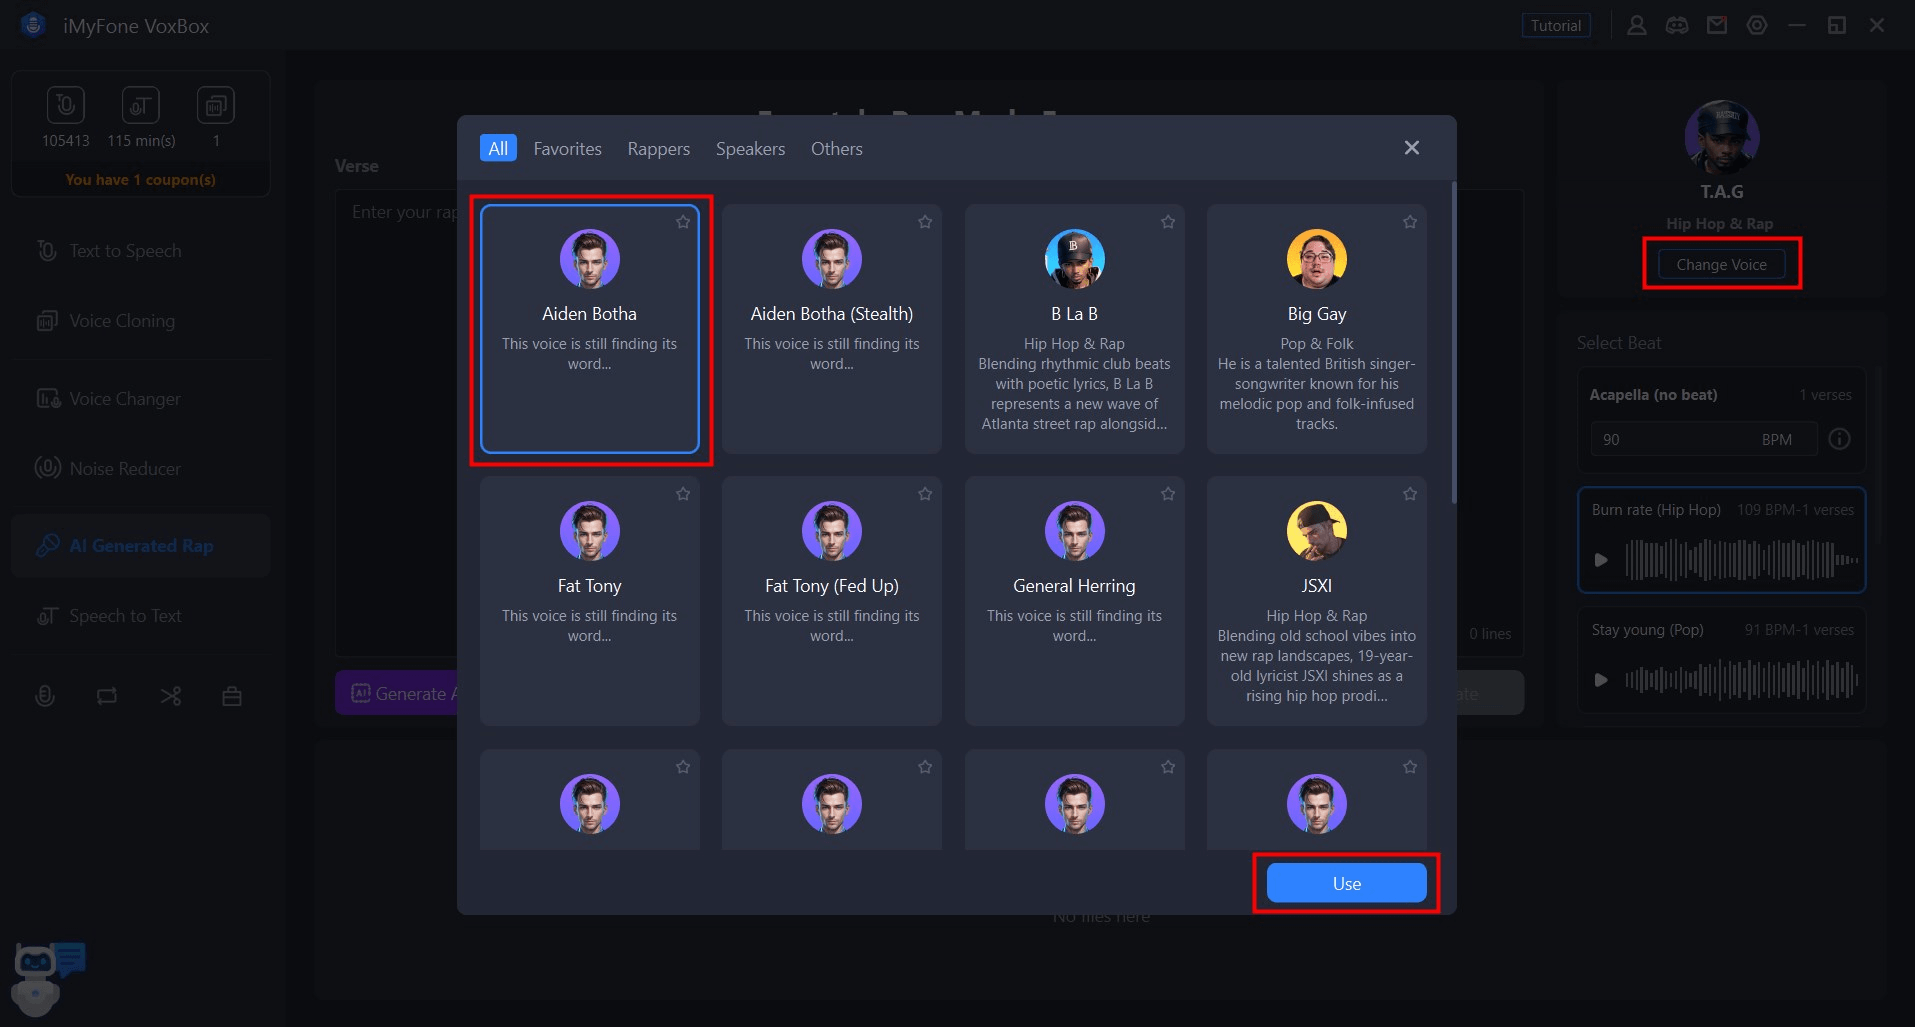Choose the B La B voice avatar
This screenshot has height=1027, width=1915.
tap(1074, 259)
